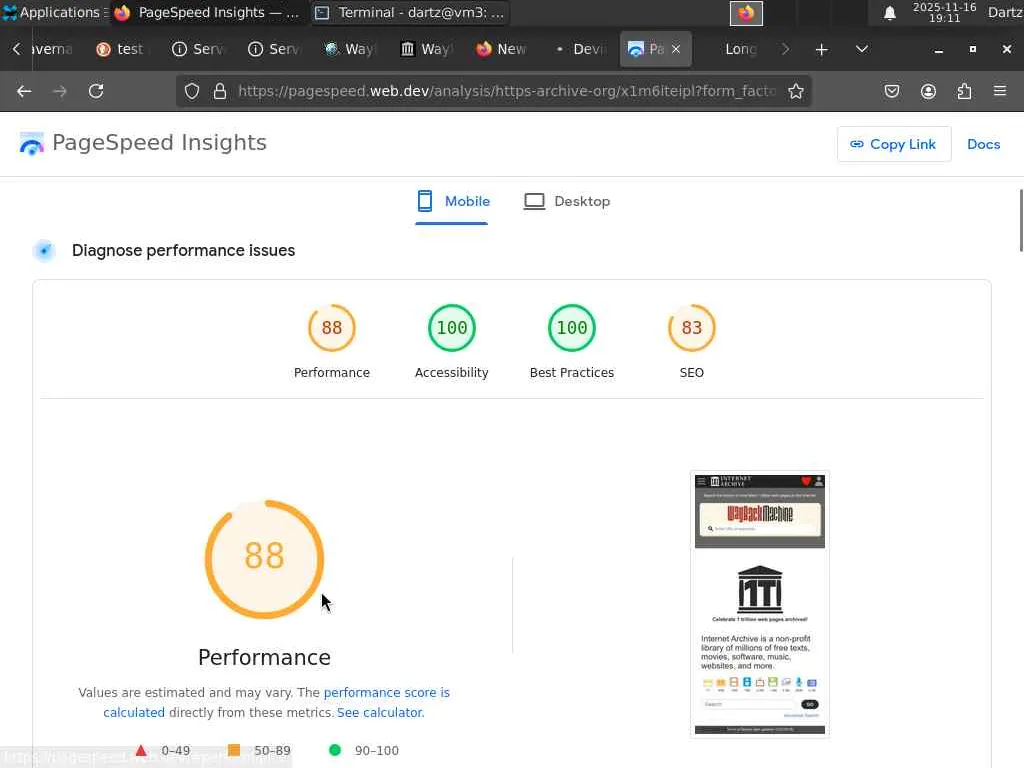Click the 'Performance' heading below large gauge

point(264,658)
